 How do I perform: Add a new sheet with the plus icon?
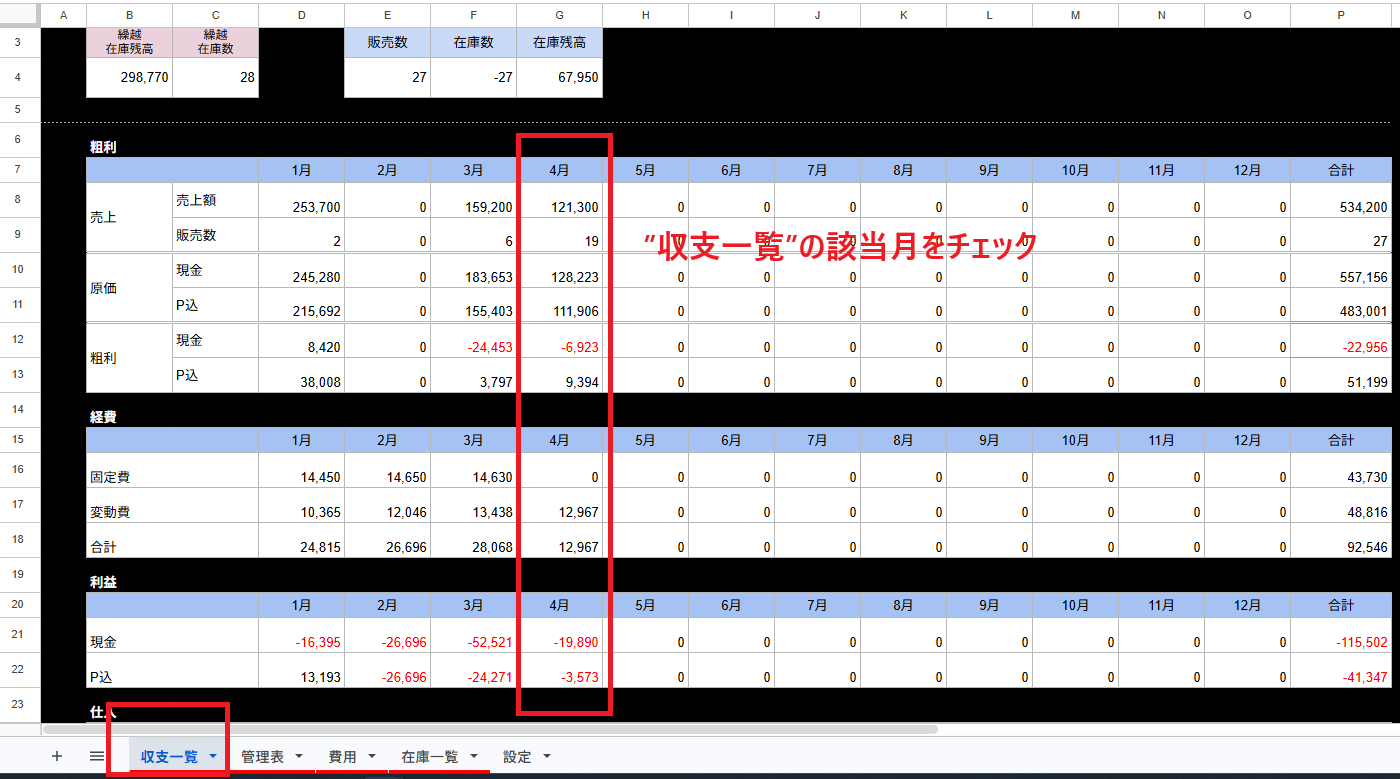coord(57,756)
